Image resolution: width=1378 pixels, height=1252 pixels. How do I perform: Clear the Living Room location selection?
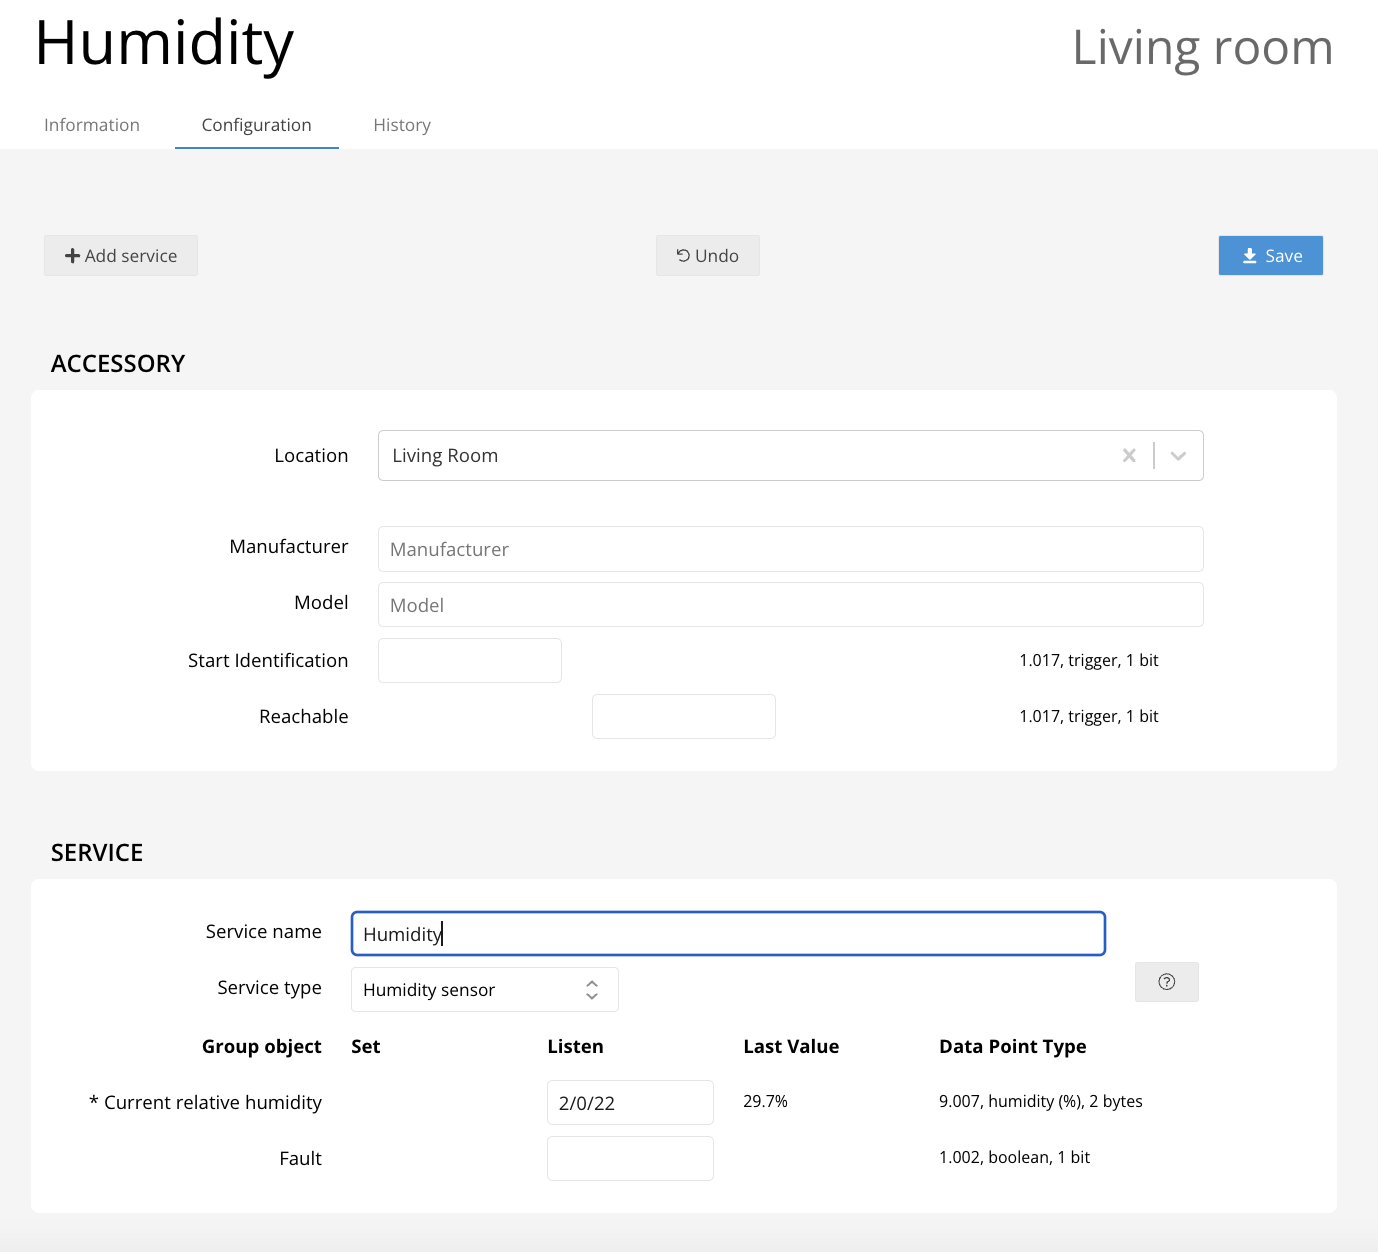pos(1129,456)
